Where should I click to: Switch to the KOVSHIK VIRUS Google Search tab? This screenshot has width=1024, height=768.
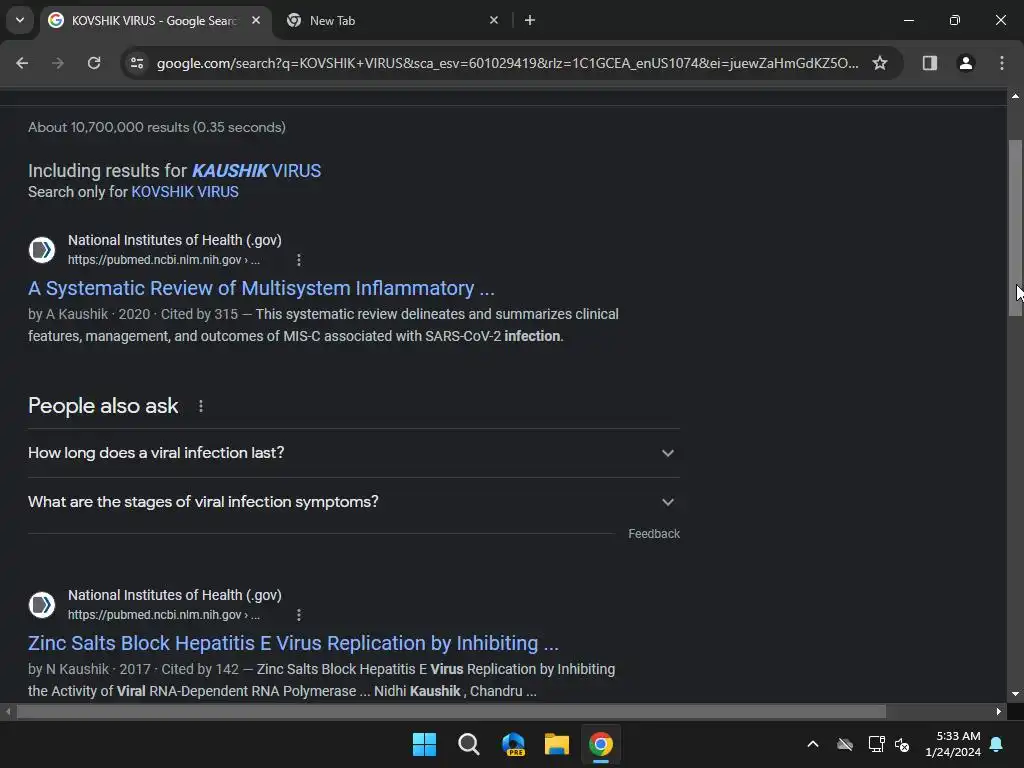tap(154, 20)
